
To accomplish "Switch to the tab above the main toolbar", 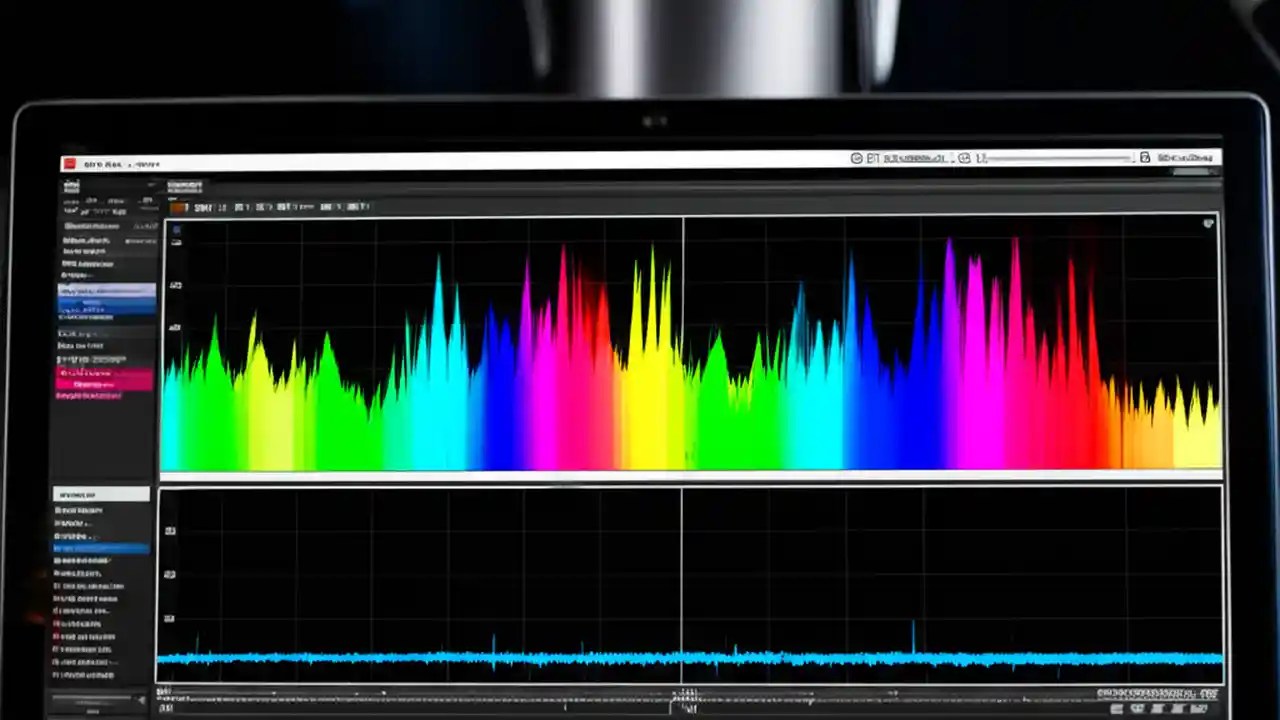I will (x=183, y=186).
